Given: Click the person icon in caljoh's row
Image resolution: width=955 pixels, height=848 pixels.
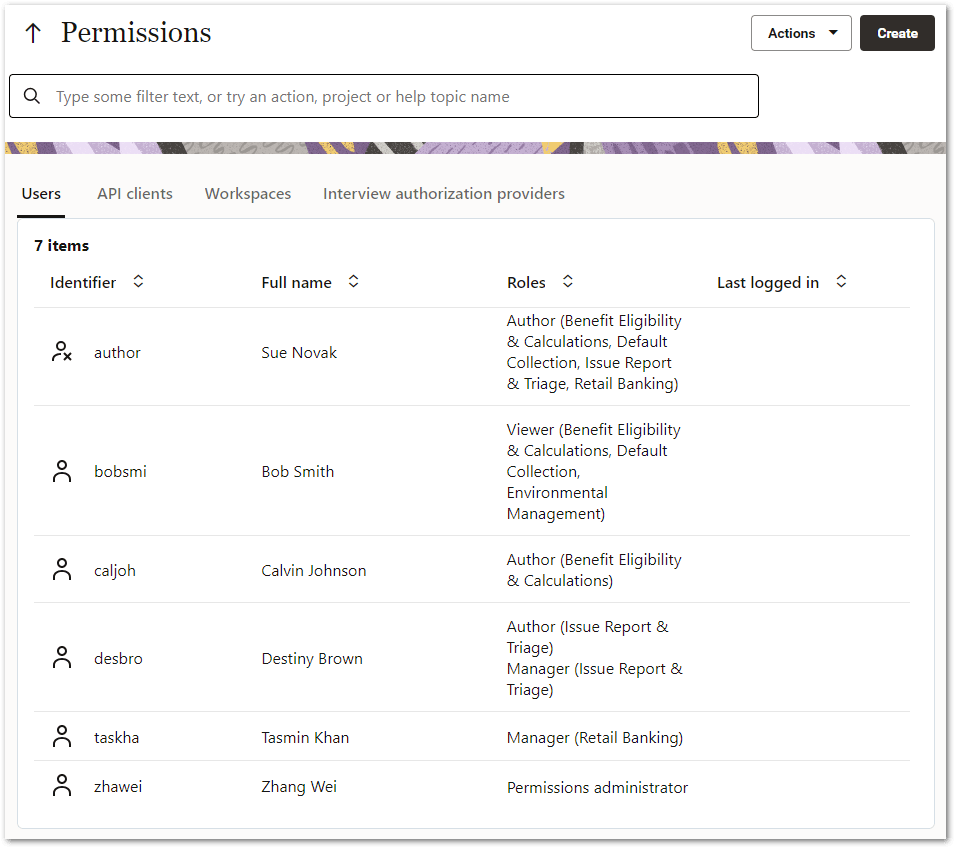Looking at the screenshot, I should pos(61,569).
